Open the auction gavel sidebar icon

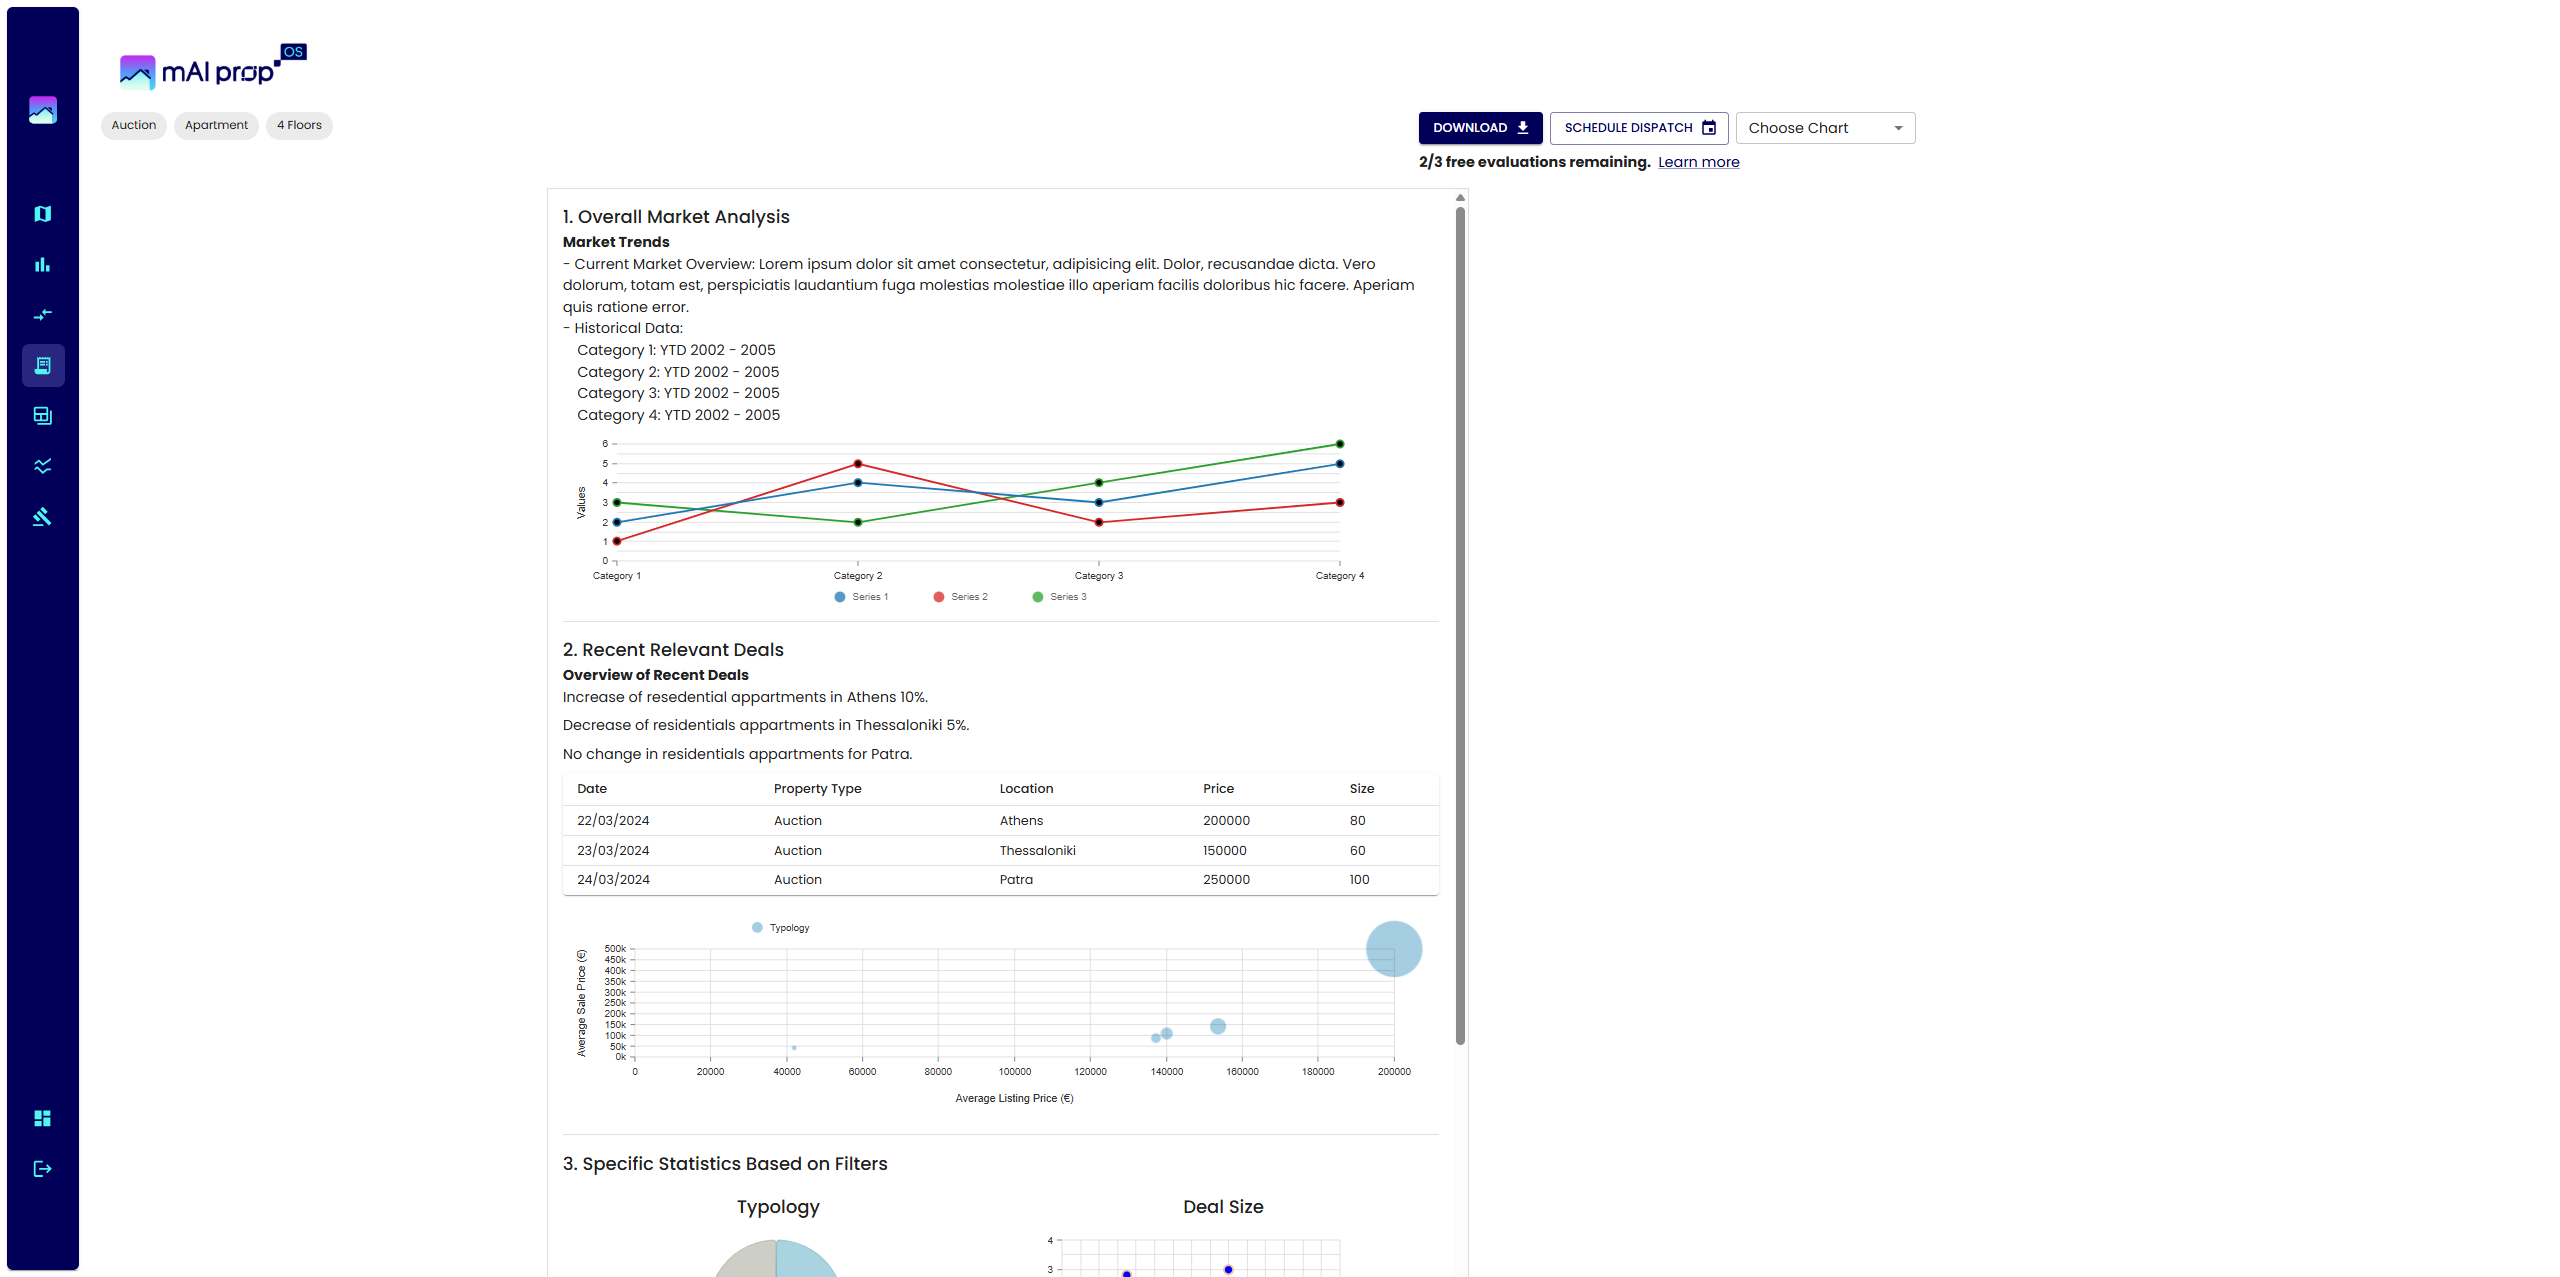point(42,517)
